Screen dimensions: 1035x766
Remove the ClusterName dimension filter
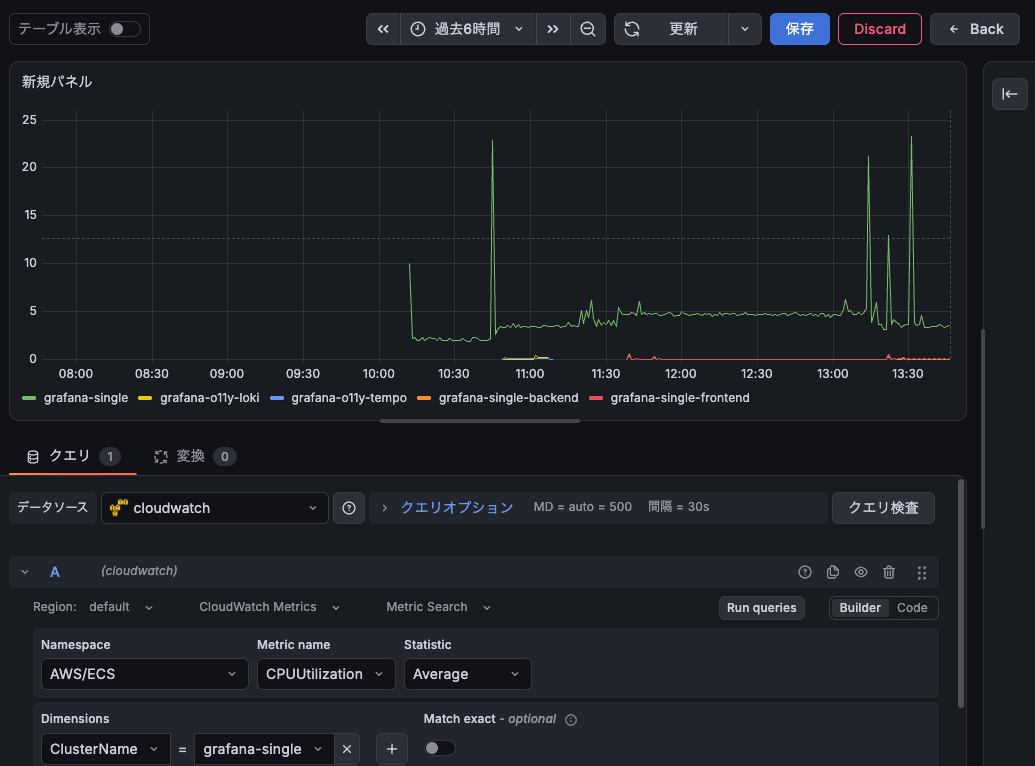click(x=347, y=749)
